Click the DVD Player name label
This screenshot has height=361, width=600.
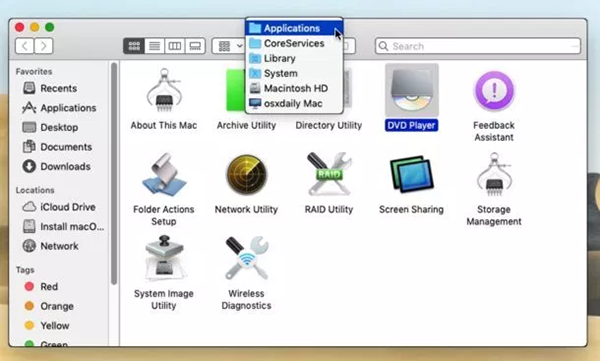(411, 125)
